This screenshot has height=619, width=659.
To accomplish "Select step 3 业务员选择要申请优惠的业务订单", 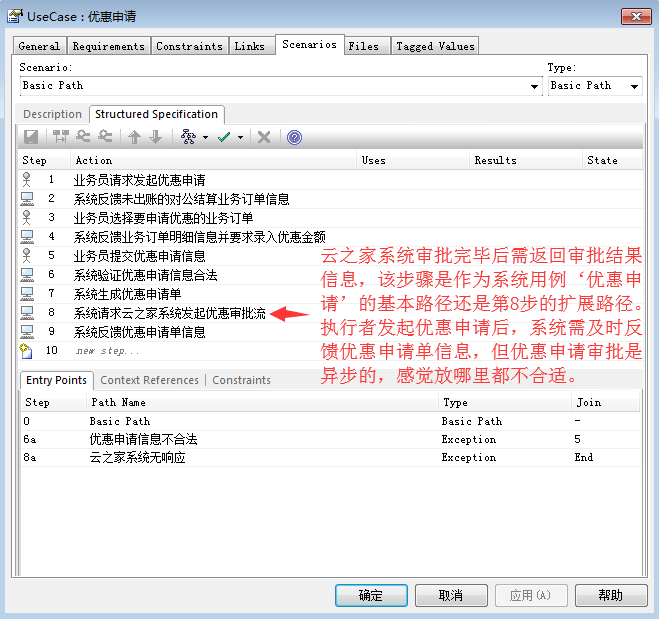I will pos(330,218).
